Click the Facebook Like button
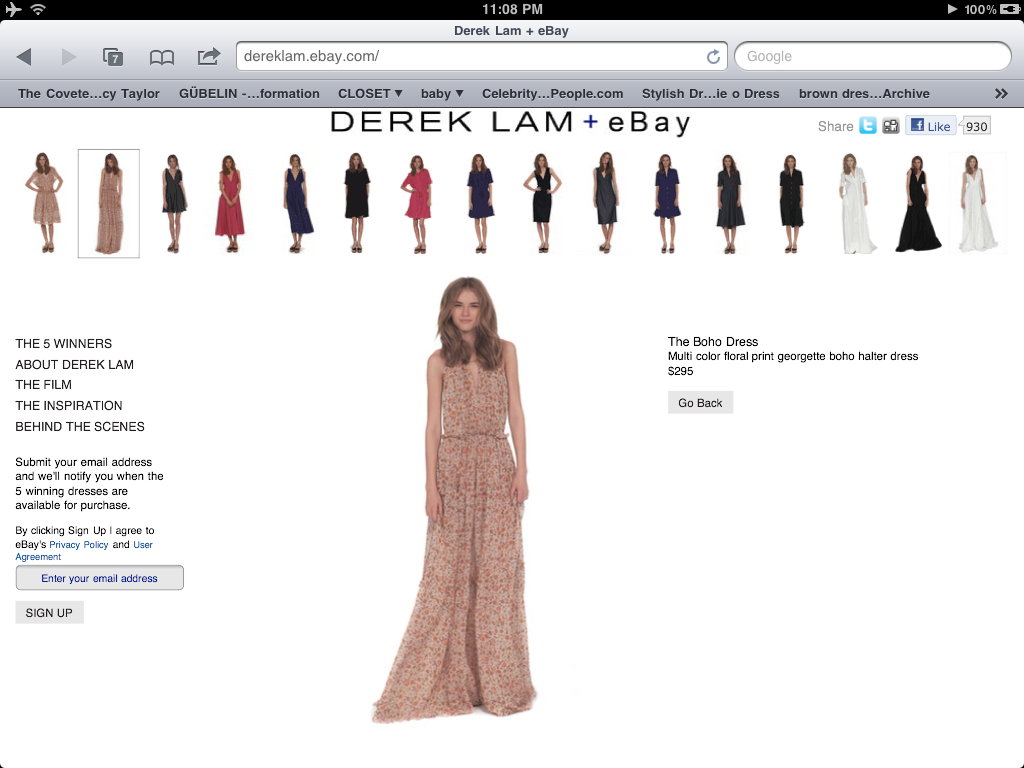The height and width of the screenshot is (768, 1024). (931, 125)
